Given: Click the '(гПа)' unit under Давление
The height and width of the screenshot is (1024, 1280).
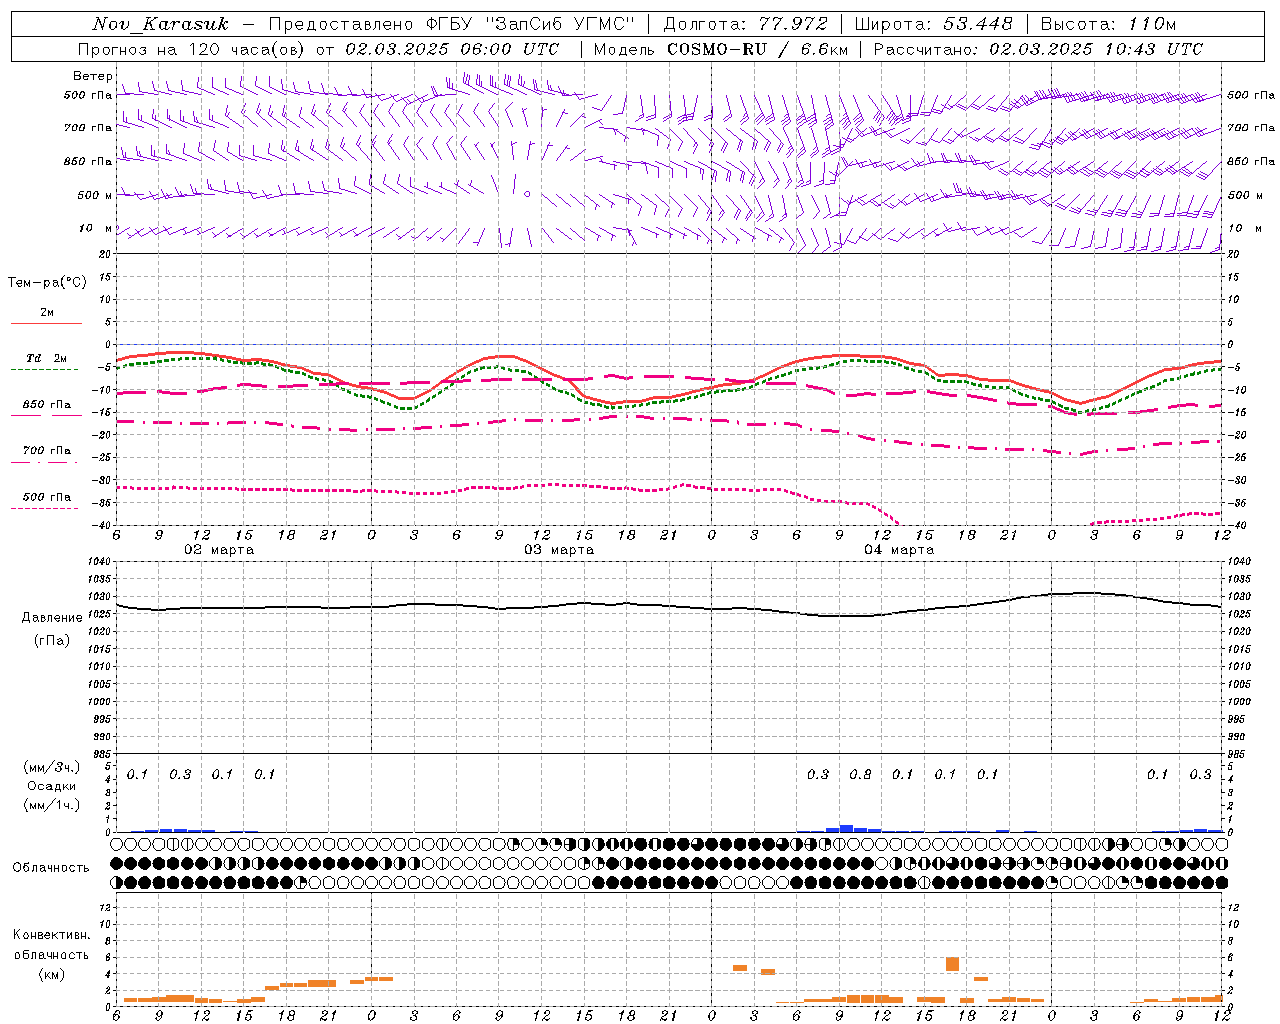Looking at the screenshot, I should click(x=52, y=640).
